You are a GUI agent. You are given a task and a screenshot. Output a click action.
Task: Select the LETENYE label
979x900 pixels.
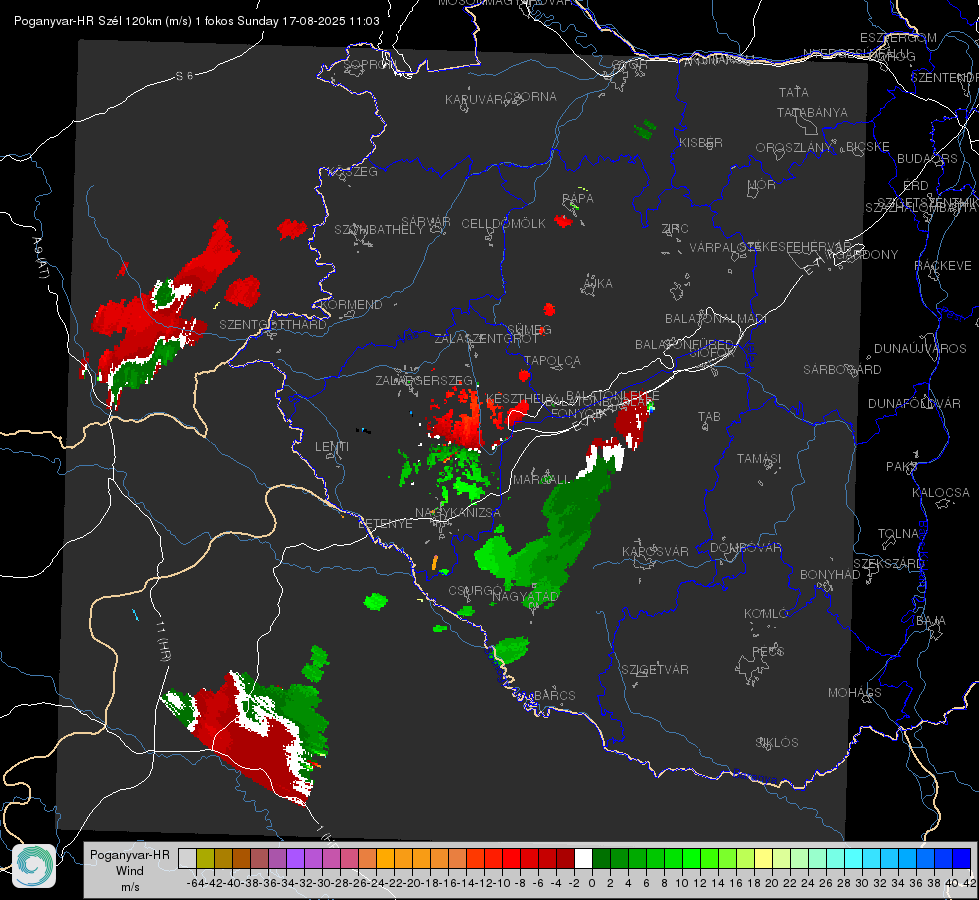(385, 524)
